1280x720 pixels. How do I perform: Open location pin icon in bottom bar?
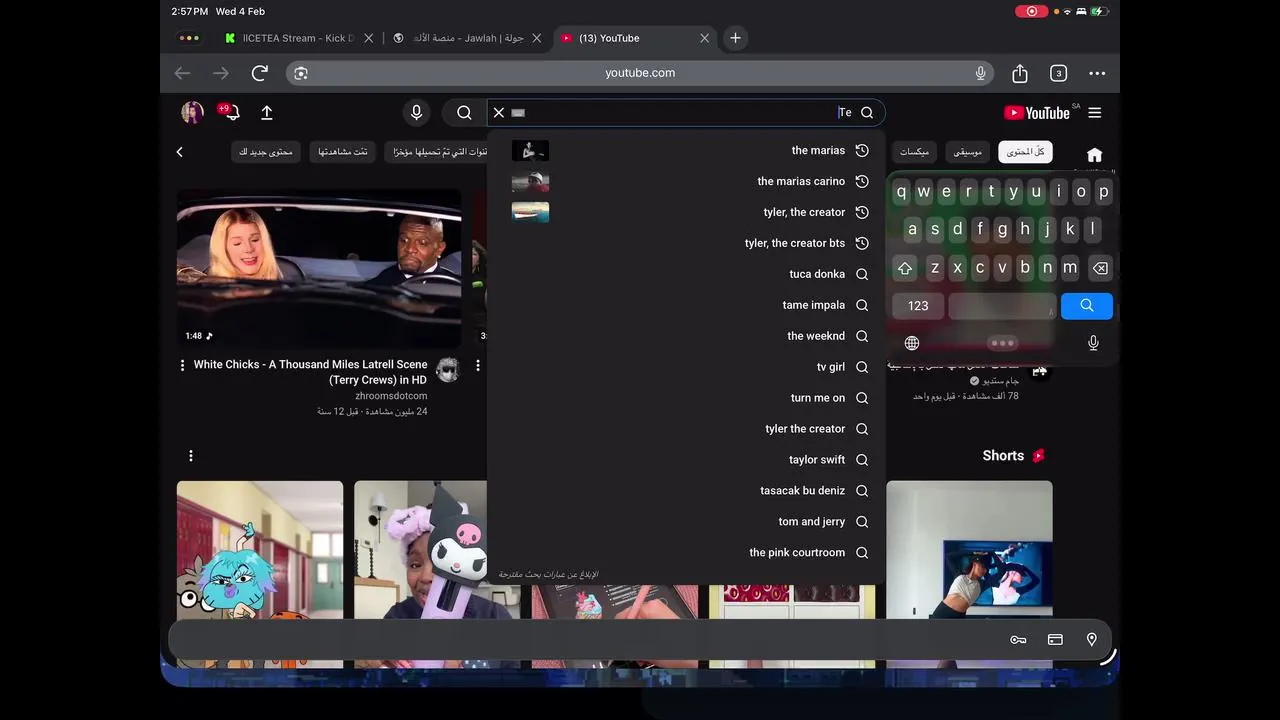1092,640
